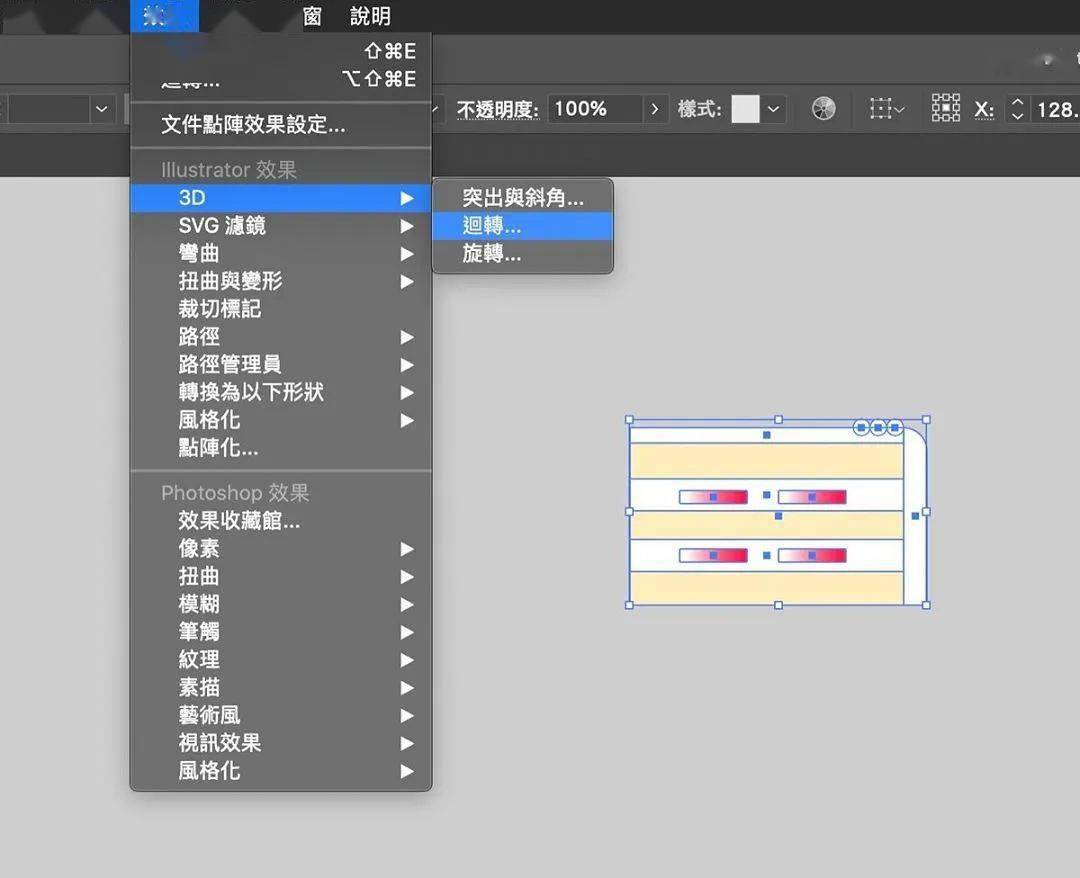Screen dimensions: 1080x878
Task: Open 文件點陣效果設定... menu item
Action: 253,125
